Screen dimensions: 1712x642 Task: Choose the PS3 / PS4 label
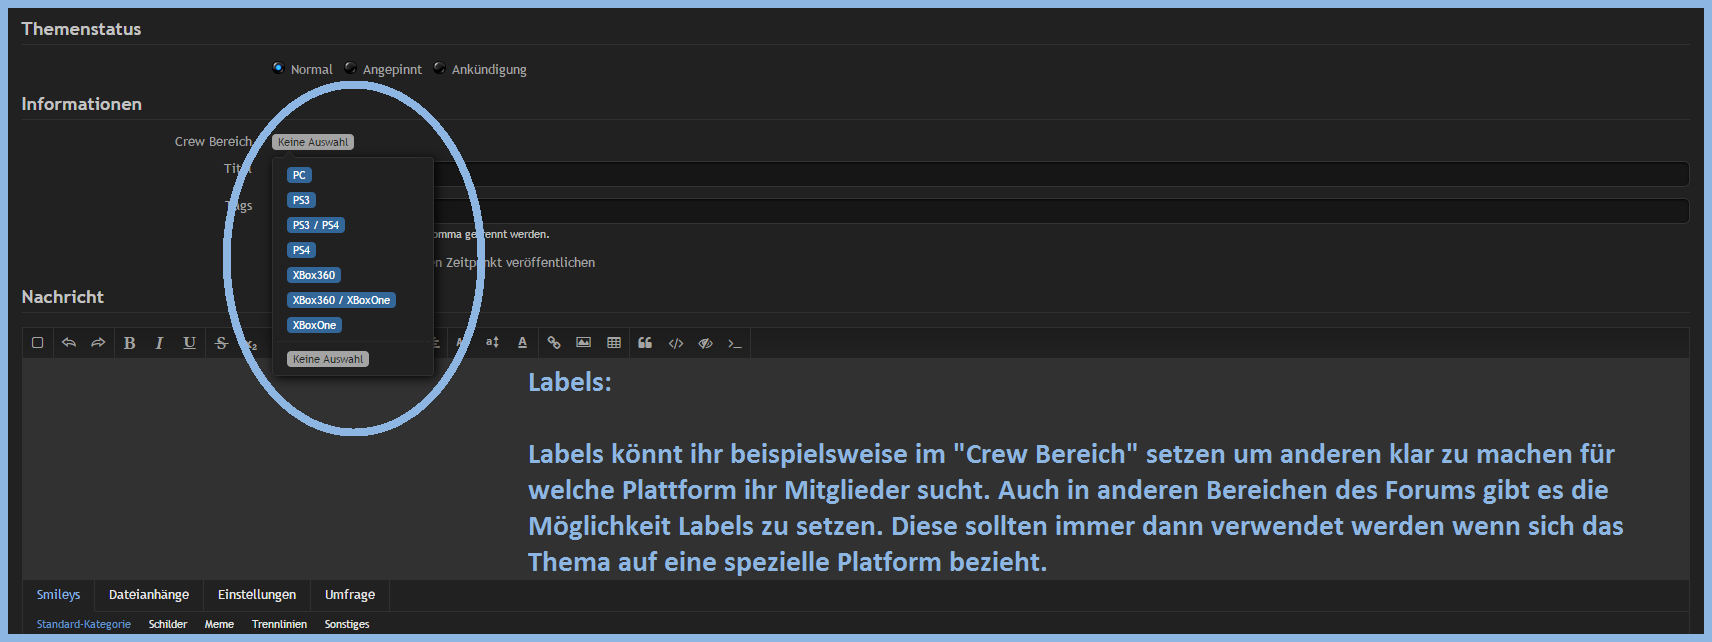tap(316, 225)
